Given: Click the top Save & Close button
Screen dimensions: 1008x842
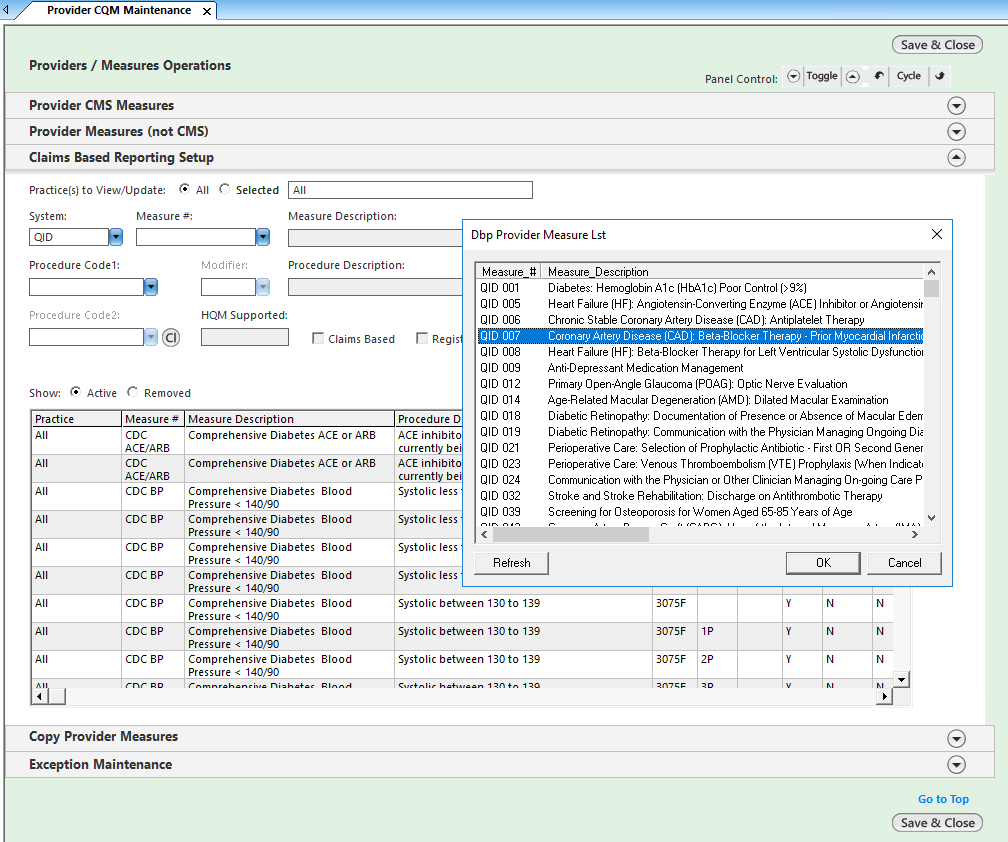Looking at the screenshot, I should coord(937,45).
